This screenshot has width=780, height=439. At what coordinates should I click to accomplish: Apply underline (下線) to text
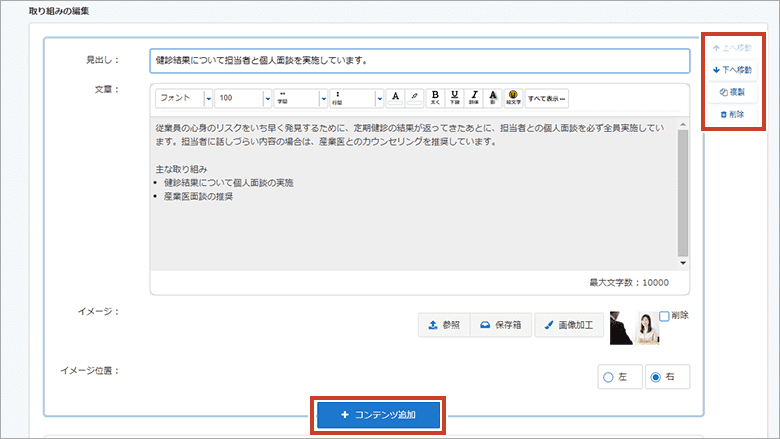tap(455, 98)
